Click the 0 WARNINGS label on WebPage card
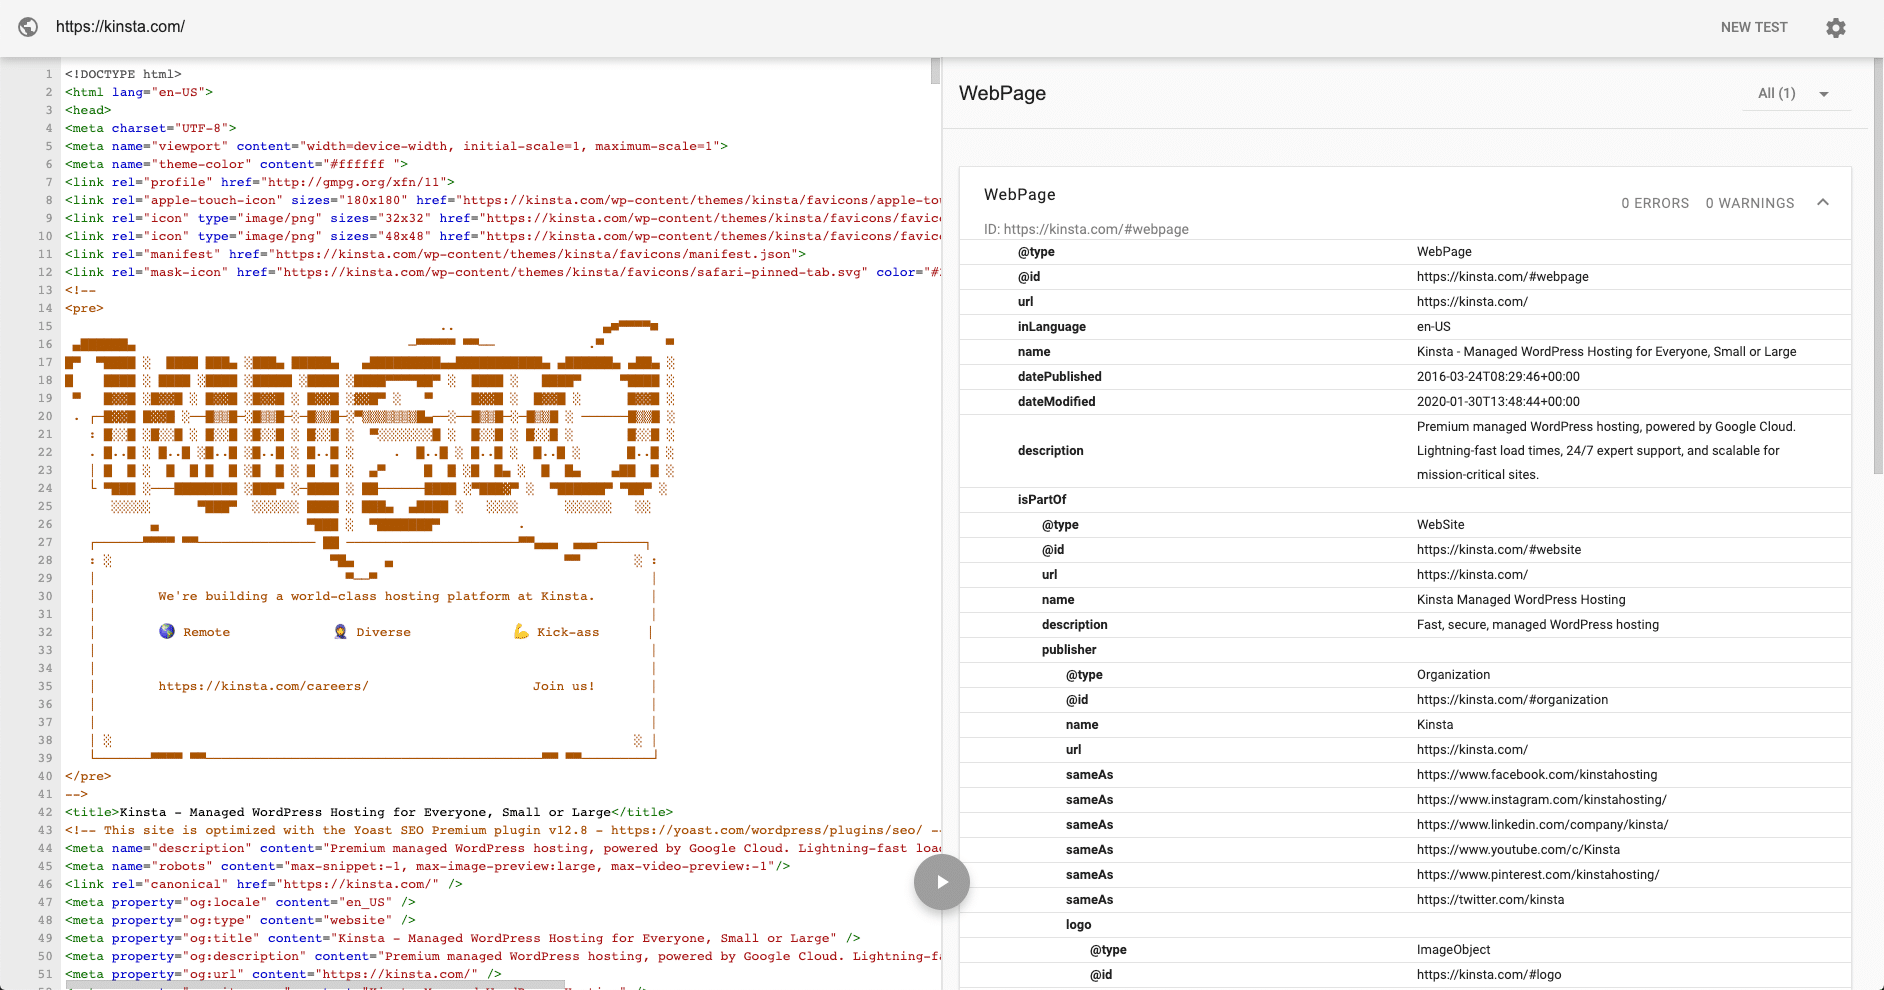 1749,202
